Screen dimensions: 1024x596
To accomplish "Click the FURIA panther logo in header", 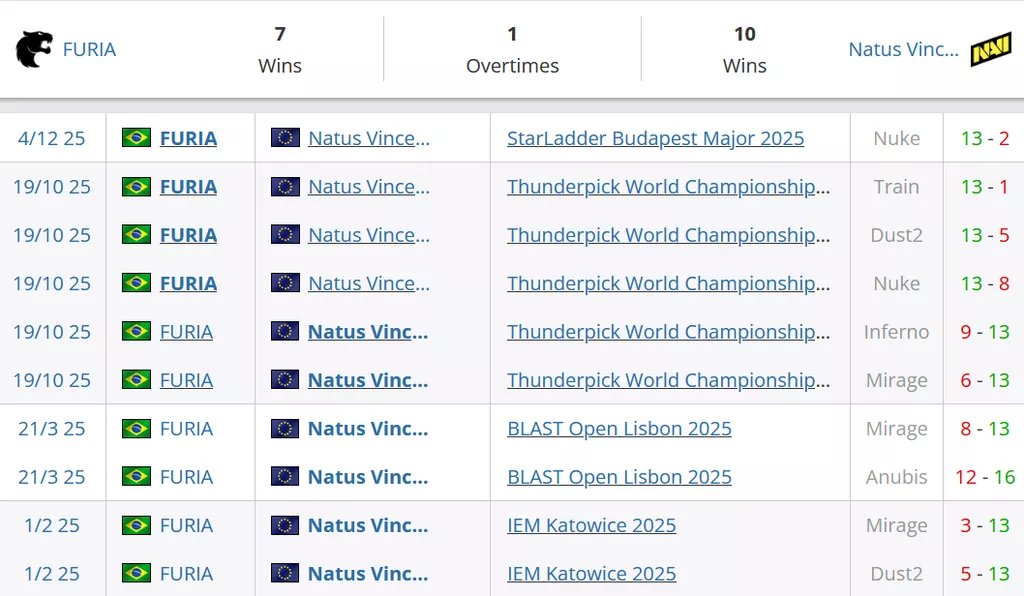I will pyautogui.click(x=34, y=49).
